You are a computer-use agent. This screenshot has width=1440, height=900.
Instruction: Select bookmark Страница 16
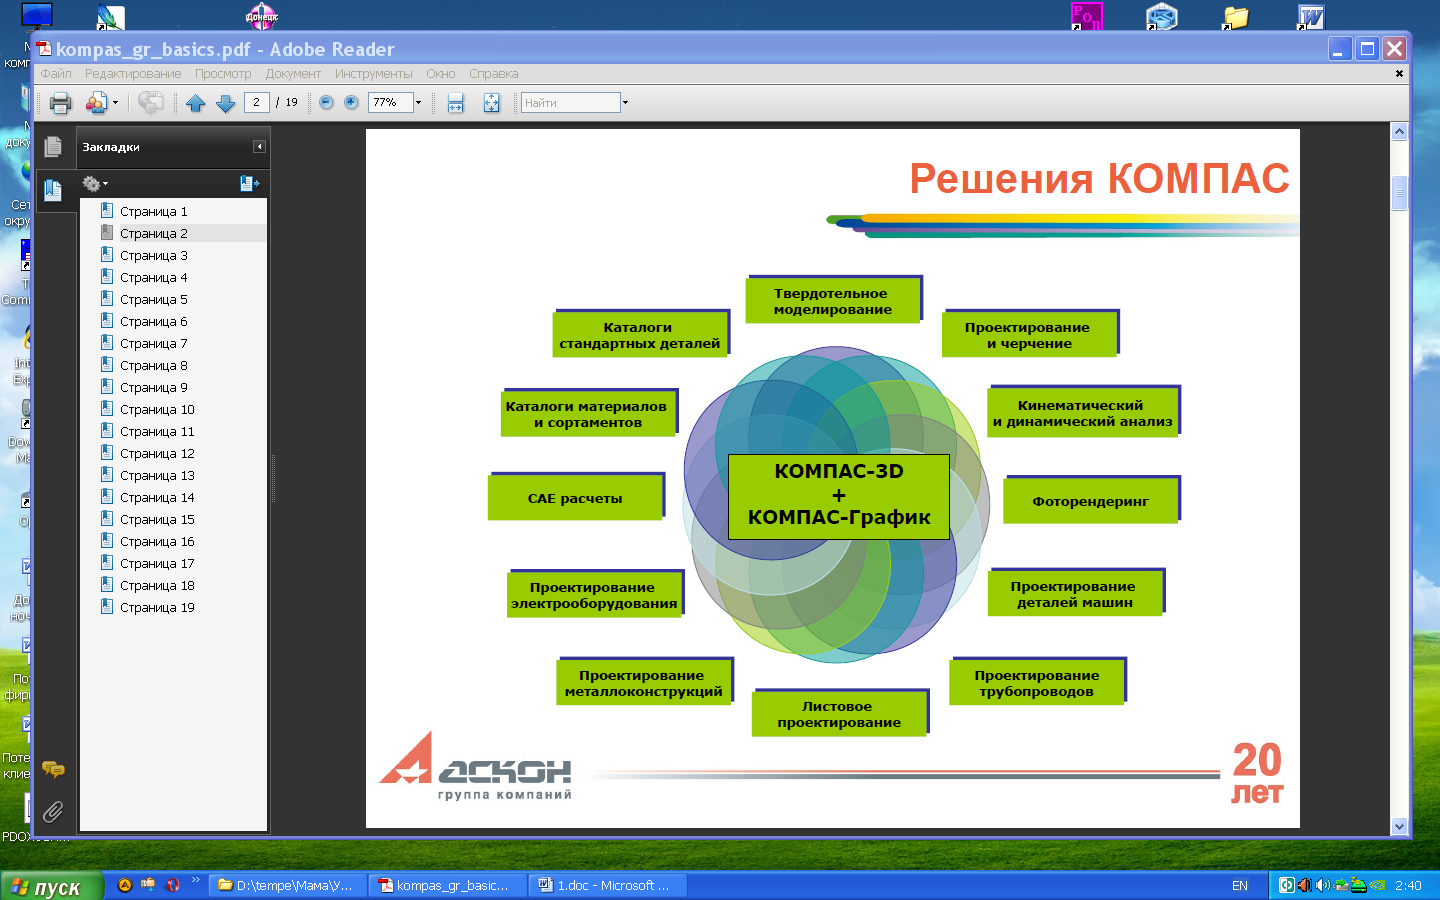point(157,541)
